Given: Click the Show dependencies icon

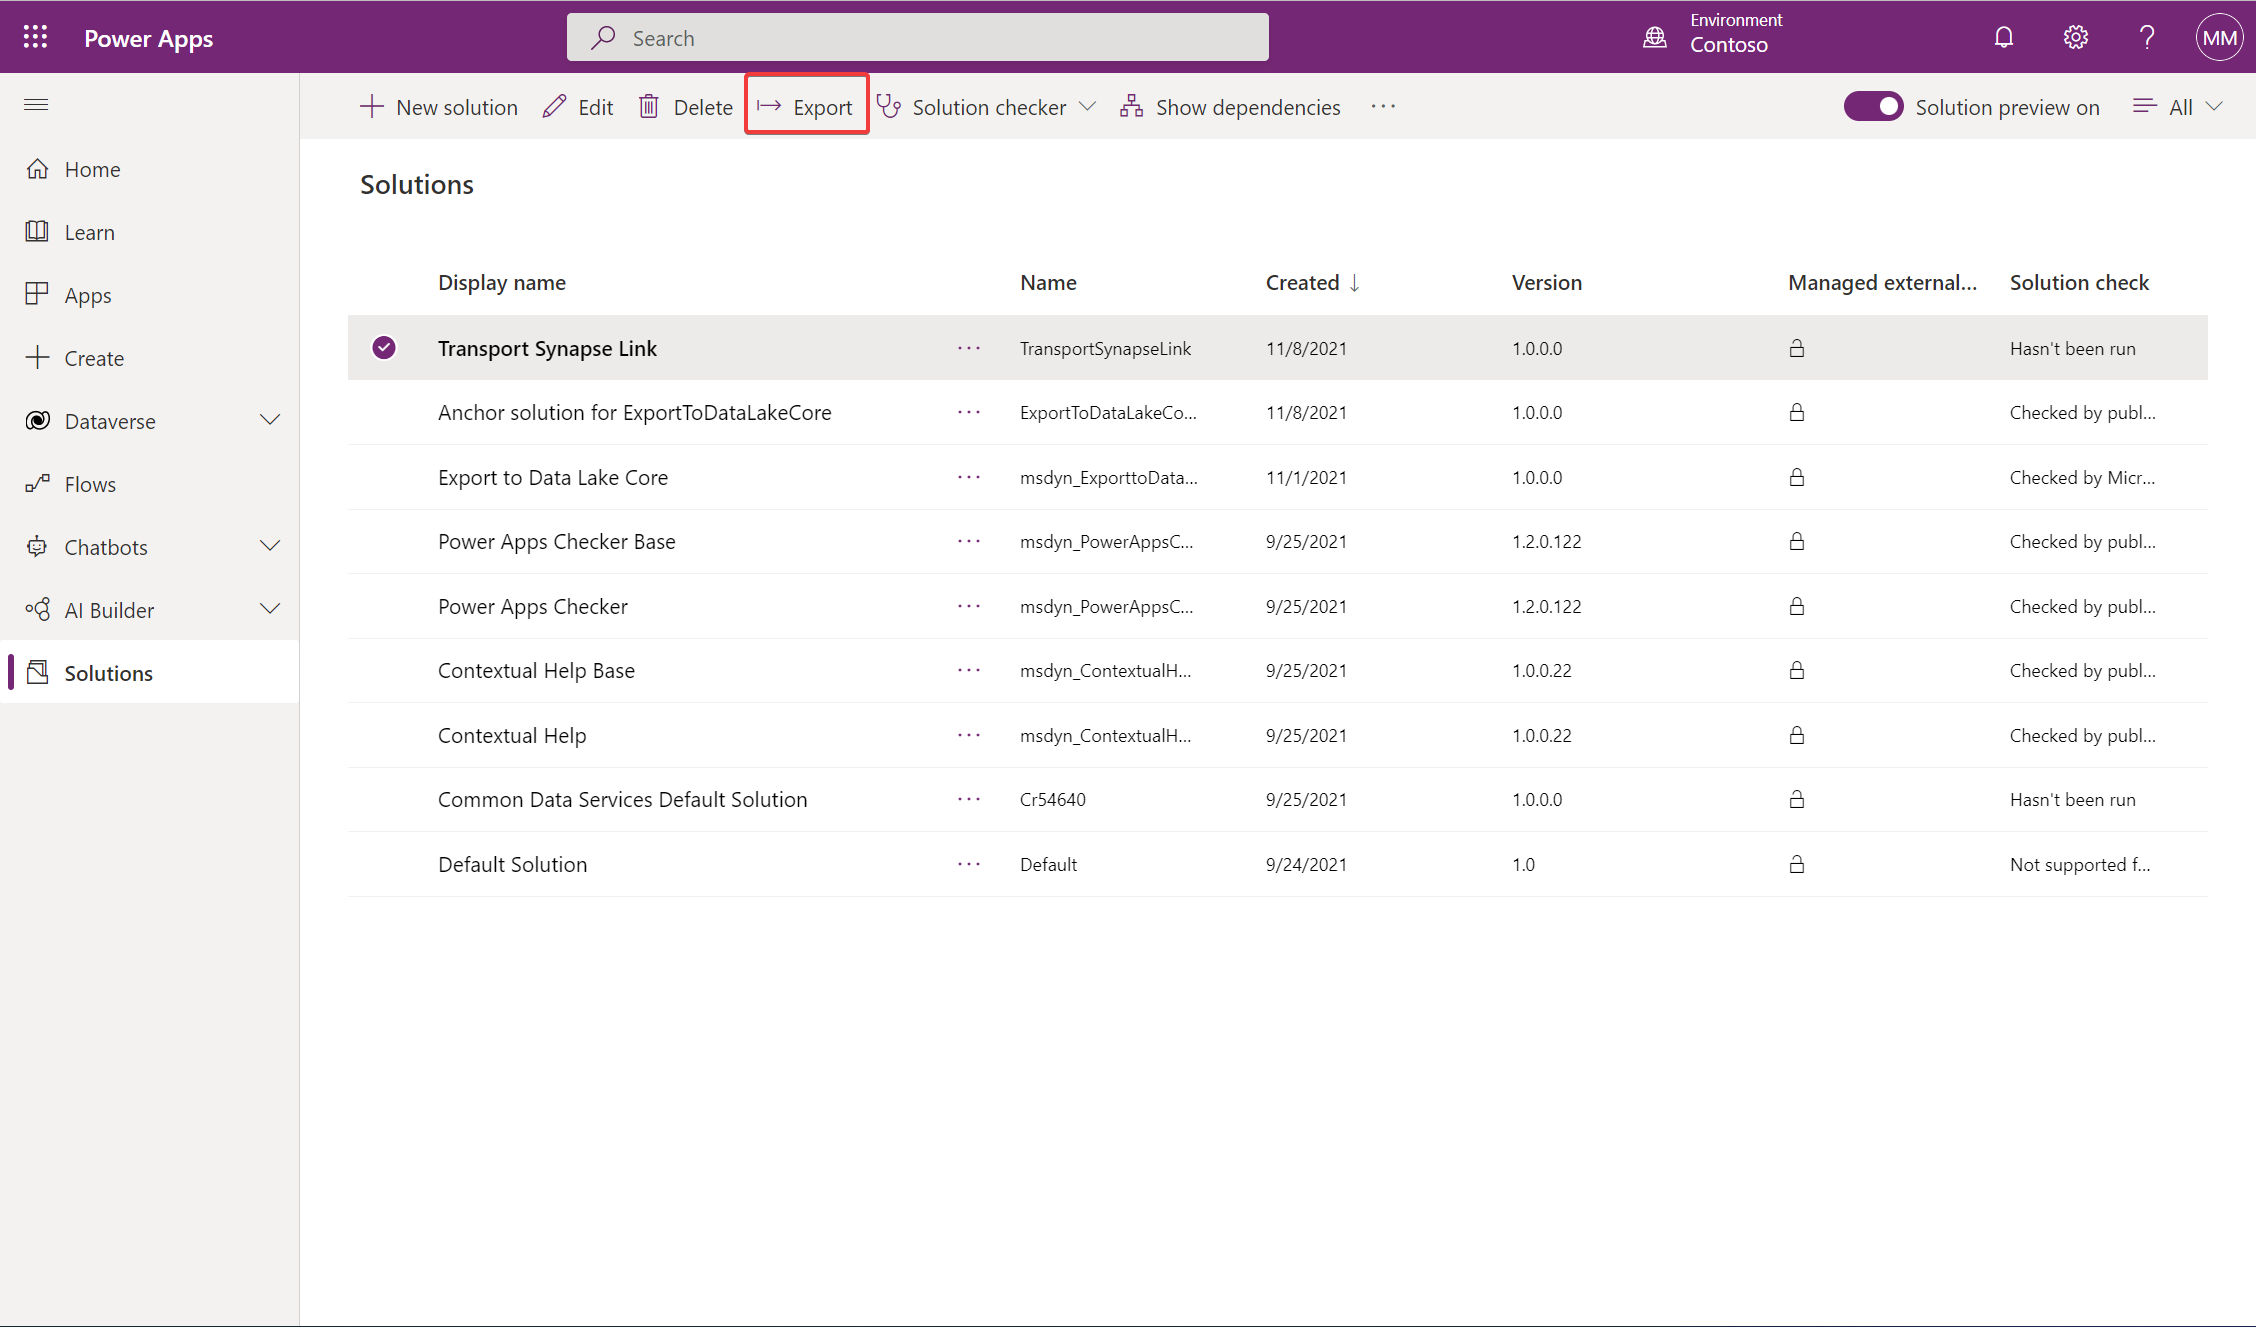Looking at the screenshot, I should point(1131,106).
